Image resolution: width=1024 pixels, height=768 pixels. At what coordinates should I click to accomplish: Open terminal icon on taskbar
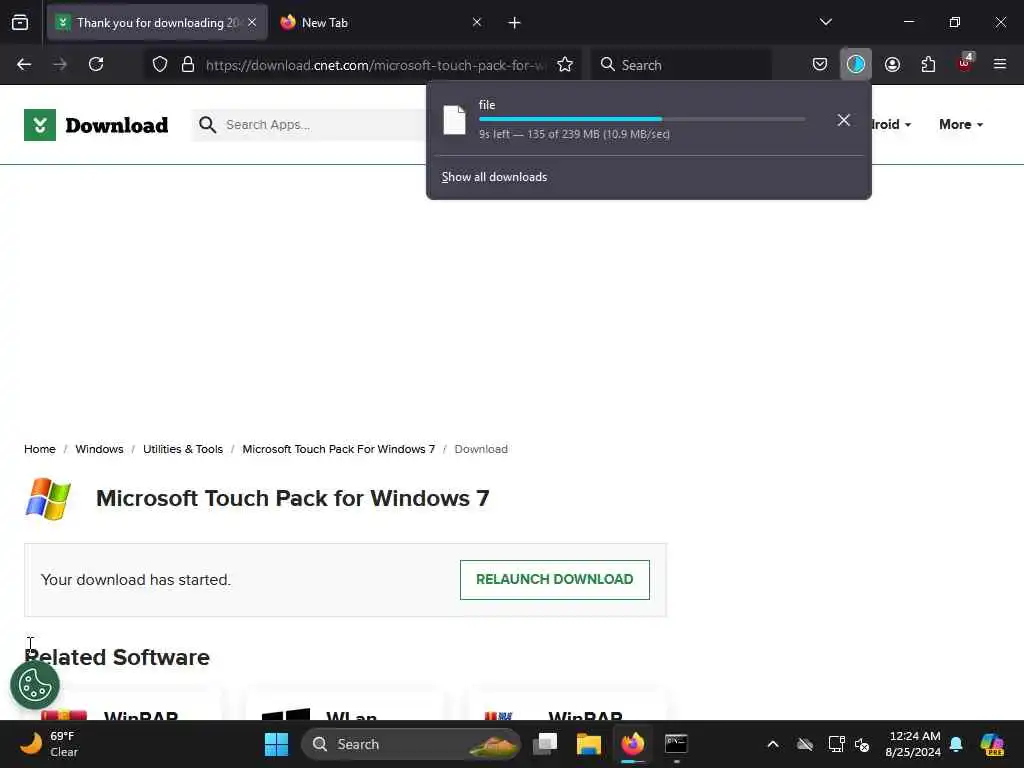(676, 743)
